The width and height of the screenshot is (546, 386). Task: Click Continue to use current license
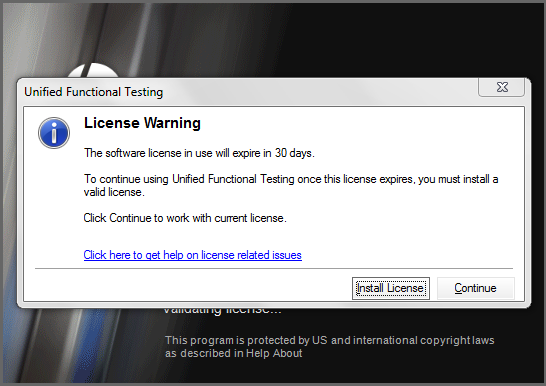pos(476,288)
